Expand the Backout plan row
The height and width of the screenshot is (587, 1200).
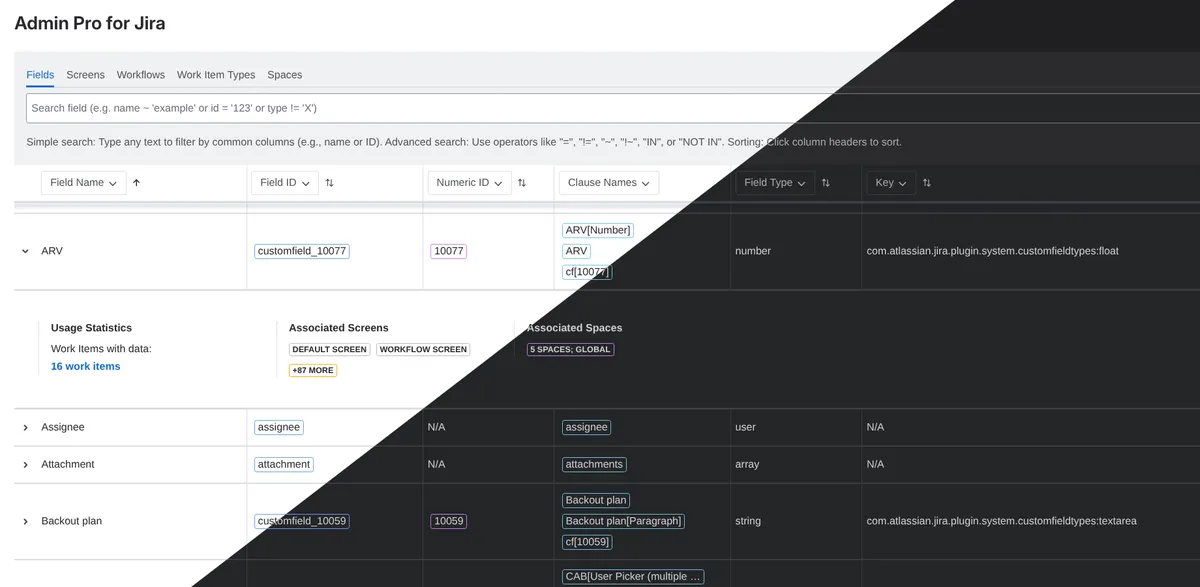(x=25, y=522)
